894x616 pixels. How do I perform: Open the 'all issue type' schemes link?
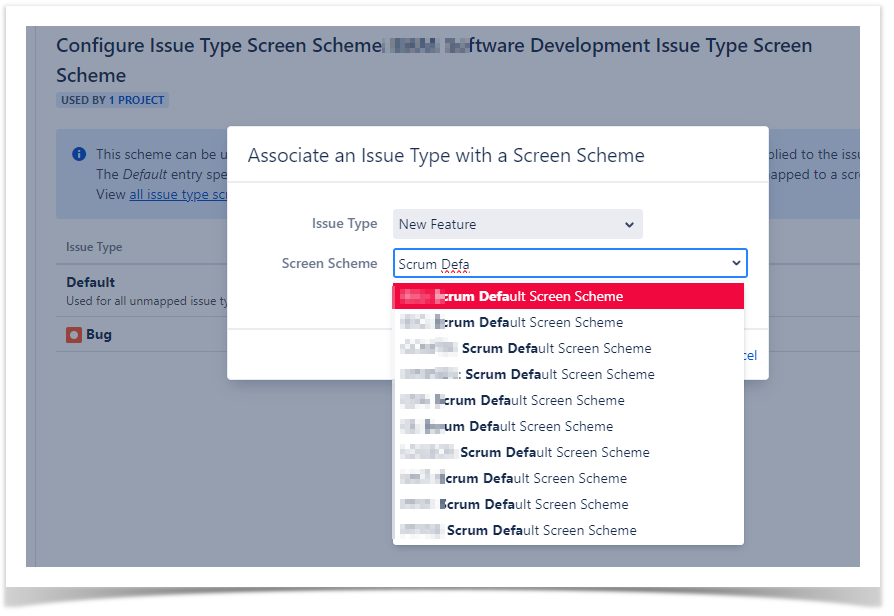178,194
